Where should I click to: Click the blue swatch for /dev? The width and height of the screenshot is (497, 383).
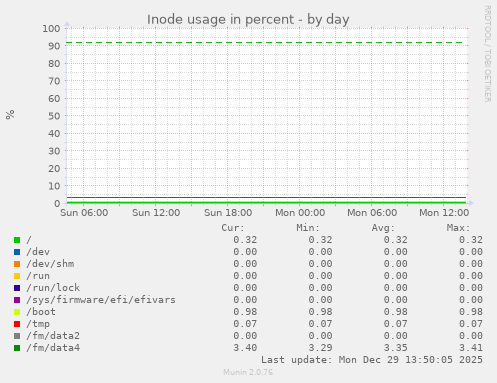[17, 252]
